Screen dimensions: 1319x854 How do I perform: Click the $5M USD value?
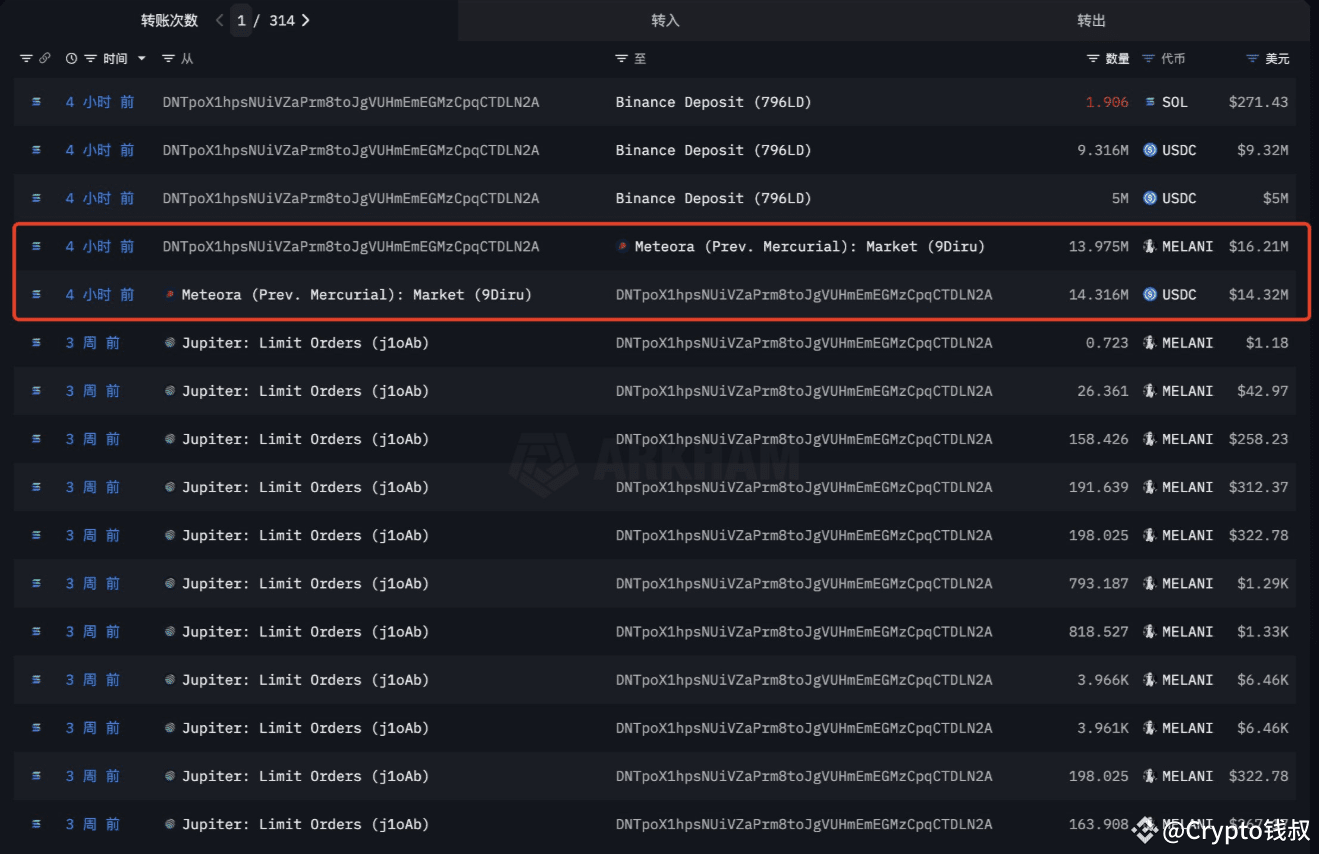coord(1275,198)
